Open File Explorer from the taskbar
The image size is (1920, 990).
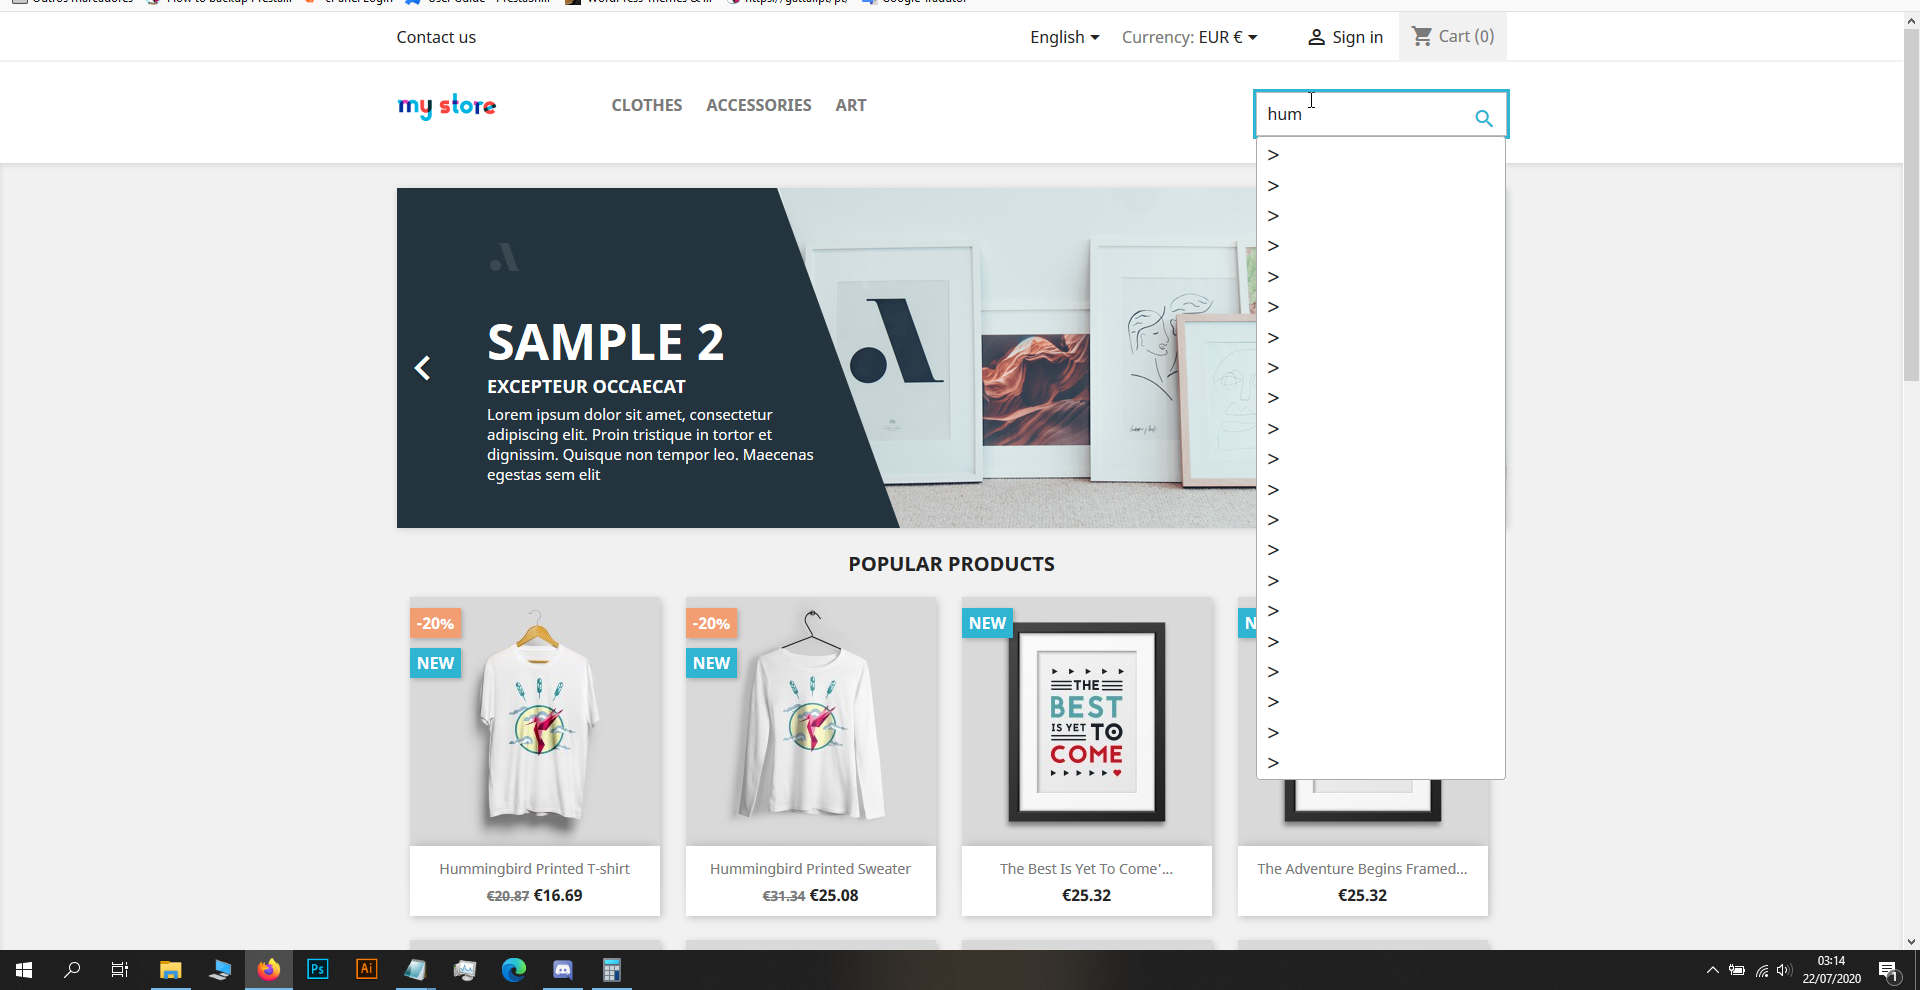(170, 970)
